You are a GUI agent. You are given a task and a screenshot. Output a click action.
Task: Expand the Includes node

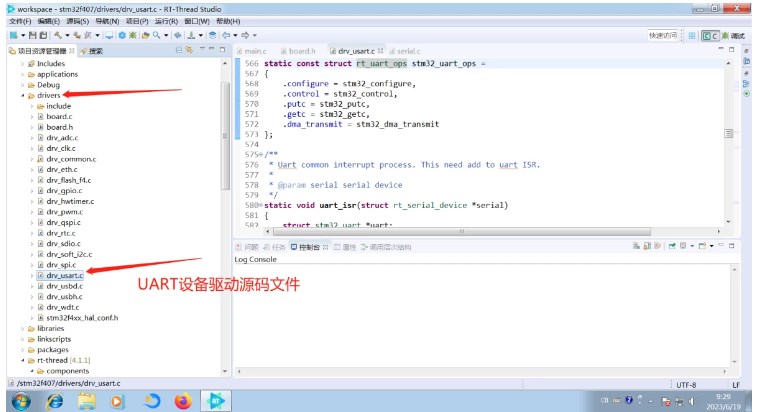pos(22,63)
